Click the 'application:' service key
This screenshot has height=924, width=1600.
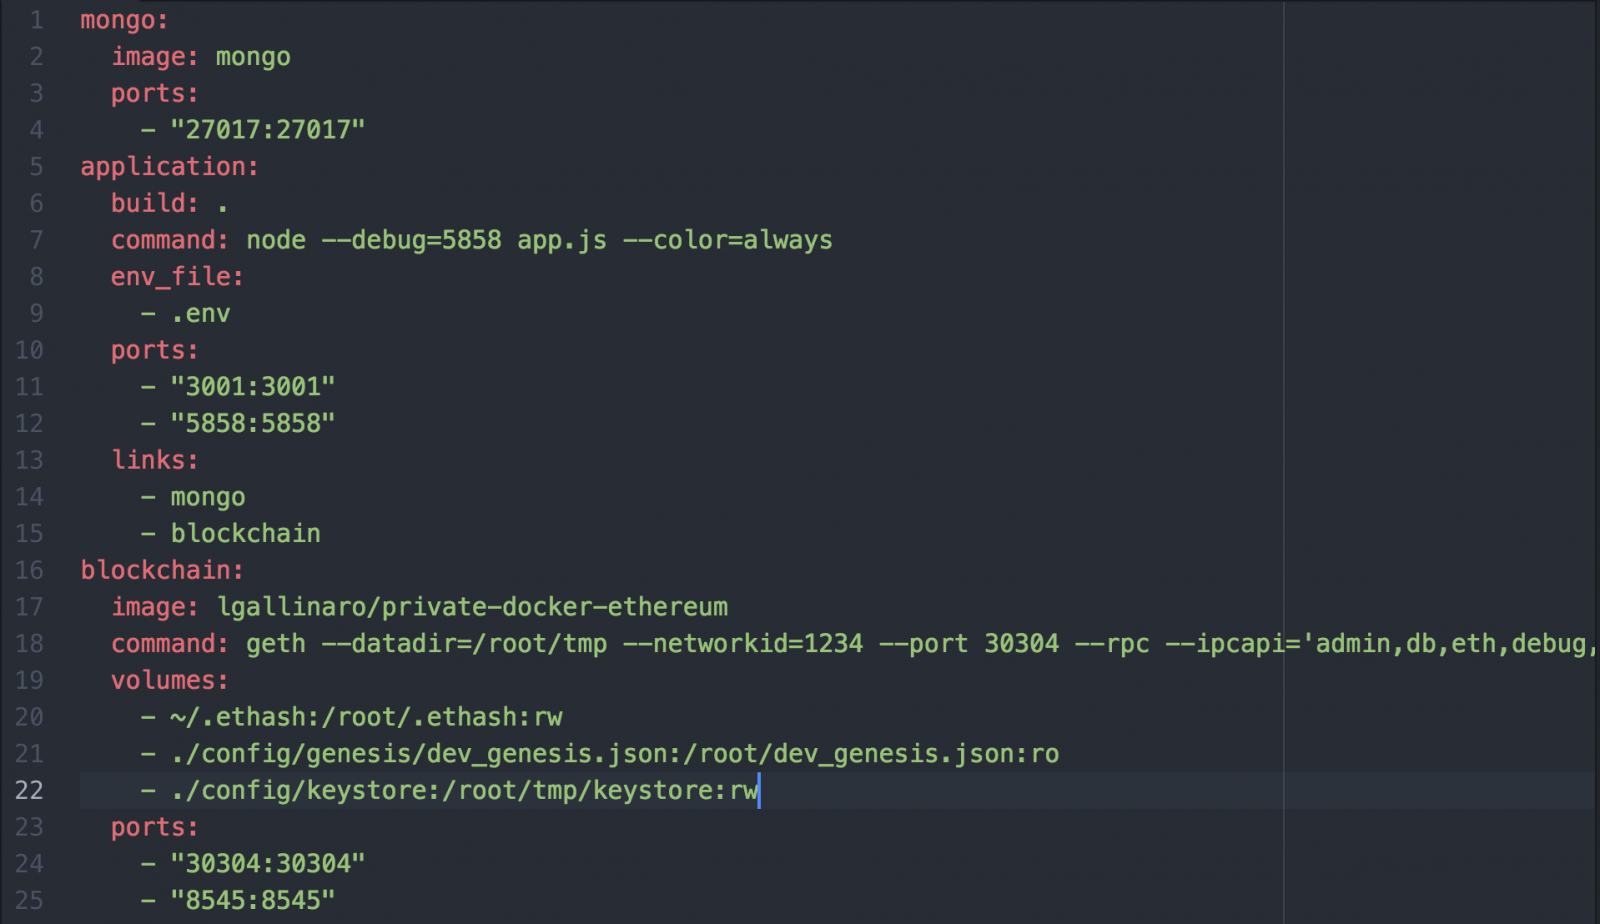tap(169, 167)
